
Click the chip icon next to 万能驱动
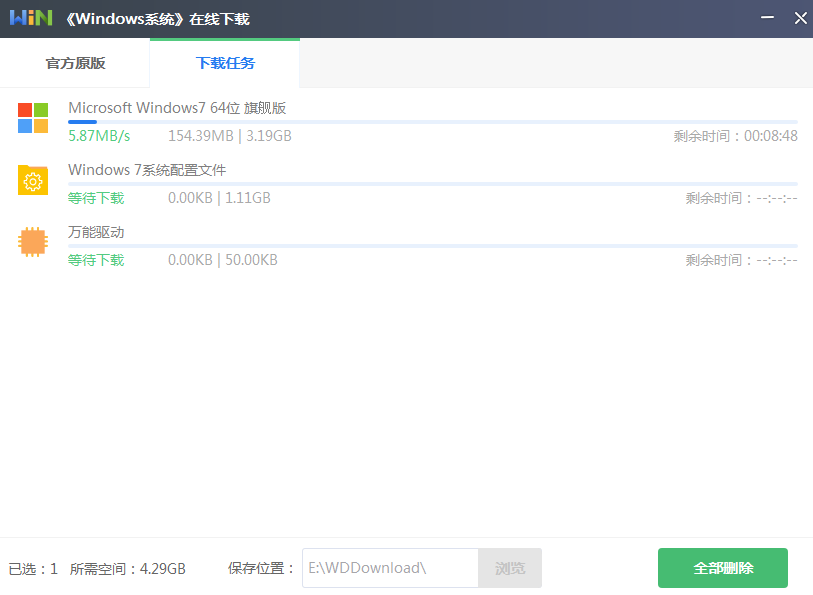click(33, 242)
